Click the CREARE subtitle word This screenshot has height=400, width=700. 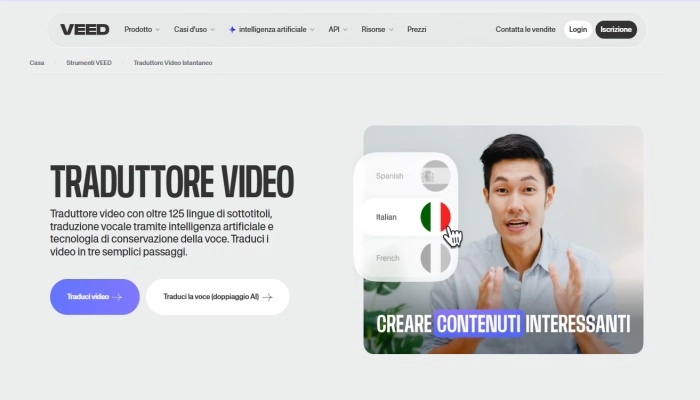pos(404,324)
